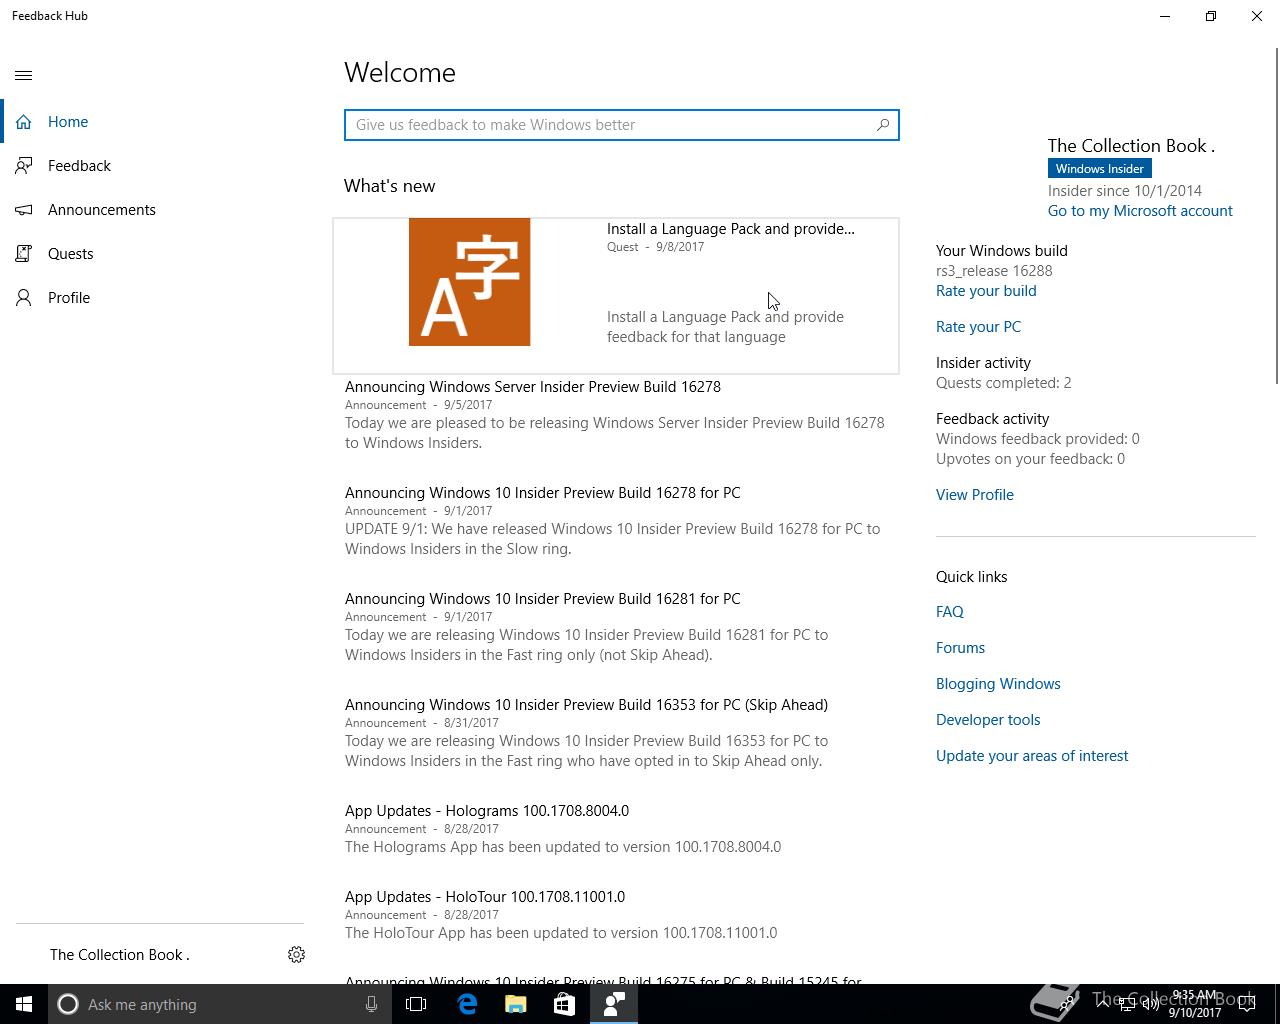This screenshot has height=1024, width=1280.
Task: Open the Forums quick link
Action: pos(960,648)
